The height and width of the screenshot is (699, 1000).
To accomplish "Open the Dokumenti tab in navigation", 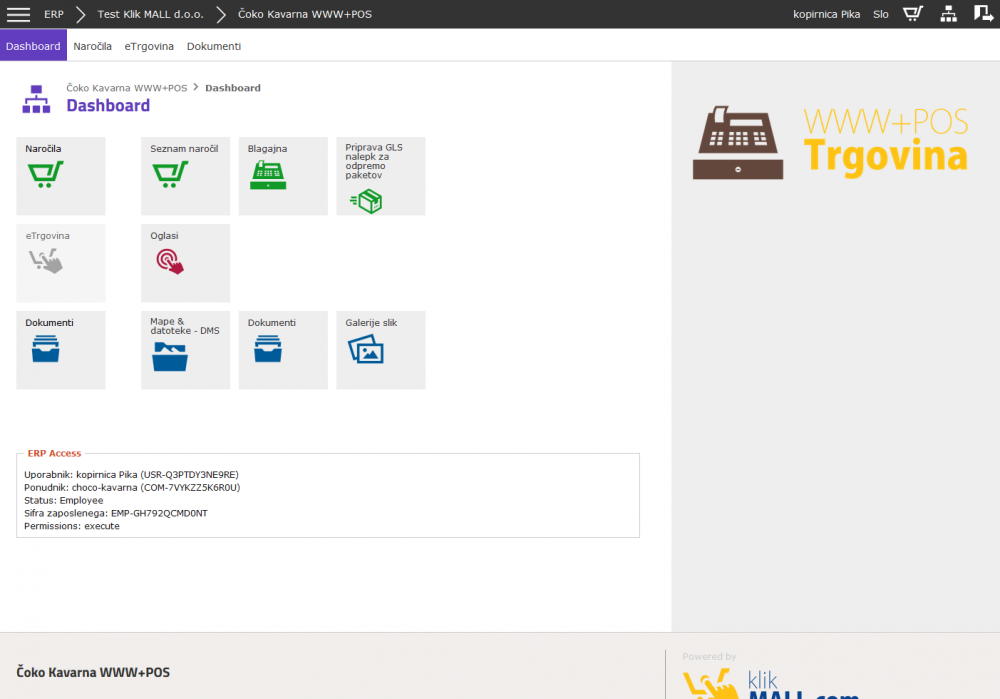I will 213,46.
